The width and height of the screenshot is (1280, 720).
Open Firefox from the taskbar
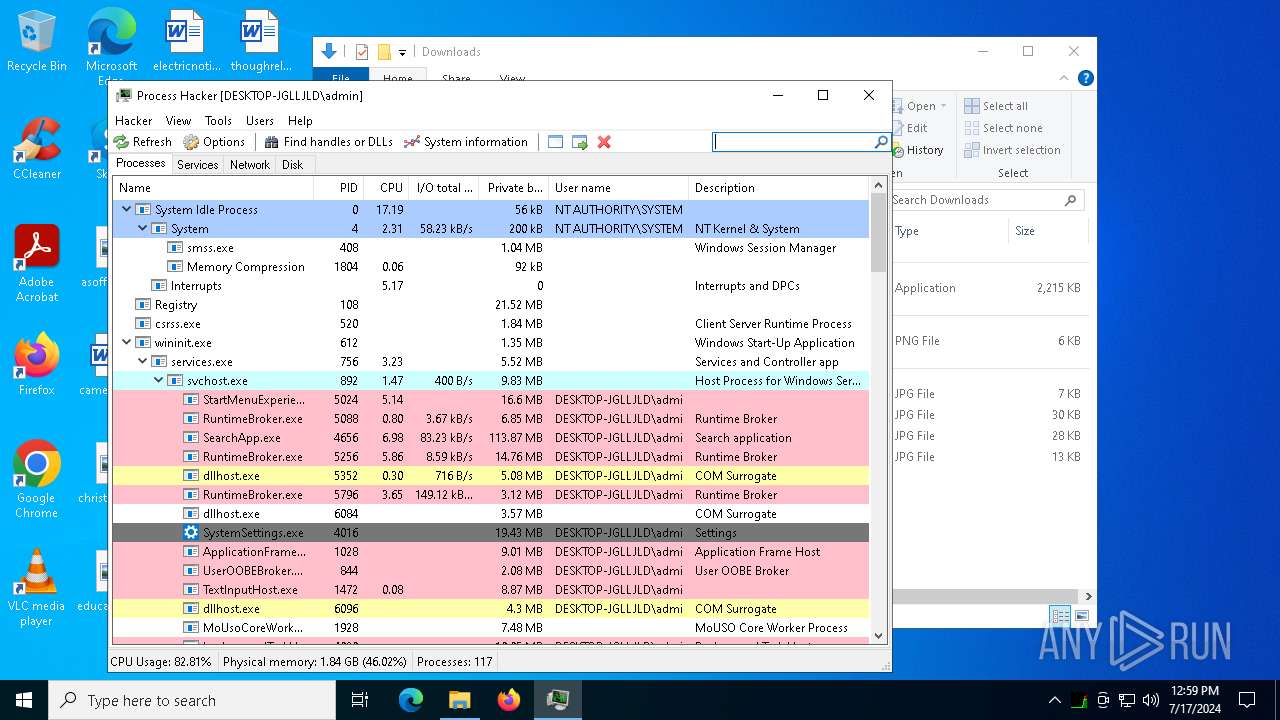(509, 700)
